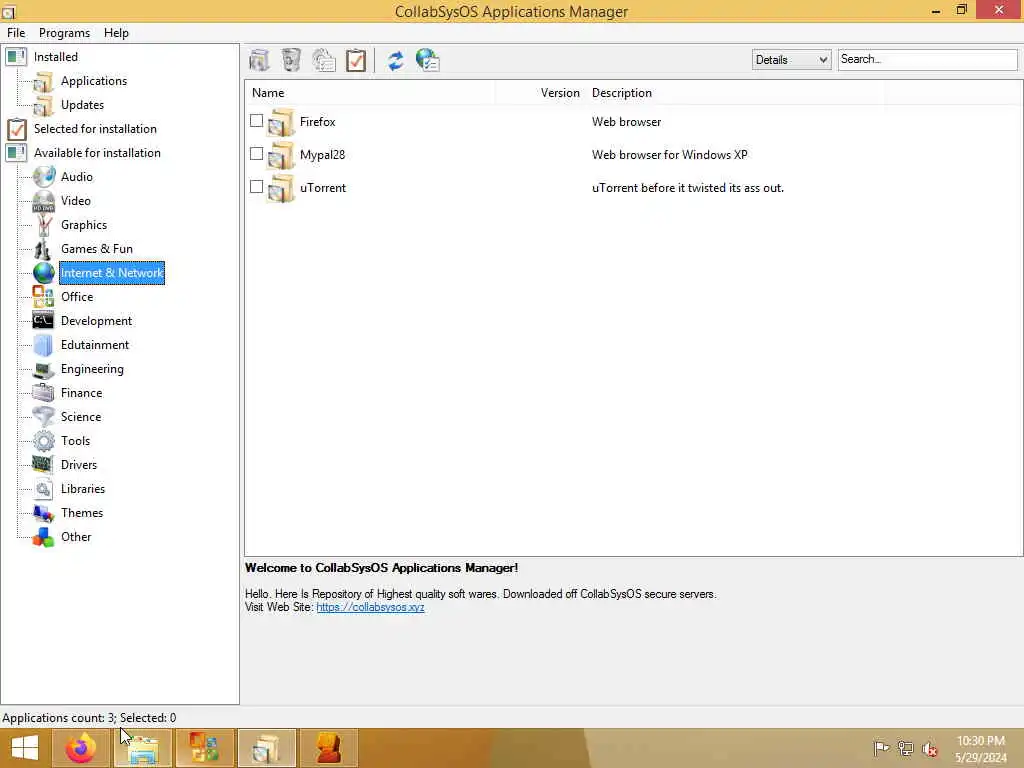
Task: Click the Action Center flag tray icon
Action: point(881,748)
